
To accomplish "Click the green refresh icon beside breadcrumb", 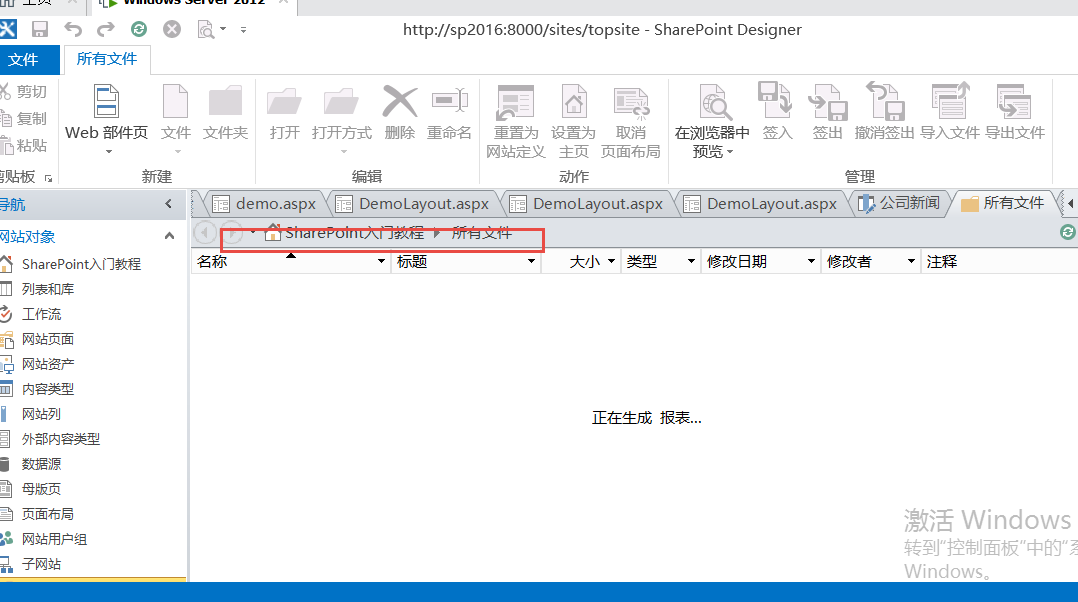I will pyautogui.click(x=1067, y=232).
